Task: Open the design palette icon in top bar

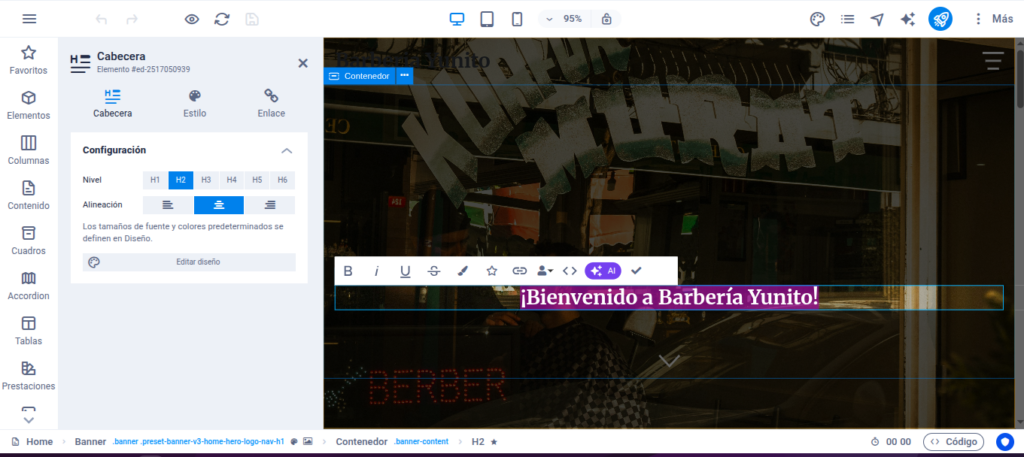Action: 817,19
